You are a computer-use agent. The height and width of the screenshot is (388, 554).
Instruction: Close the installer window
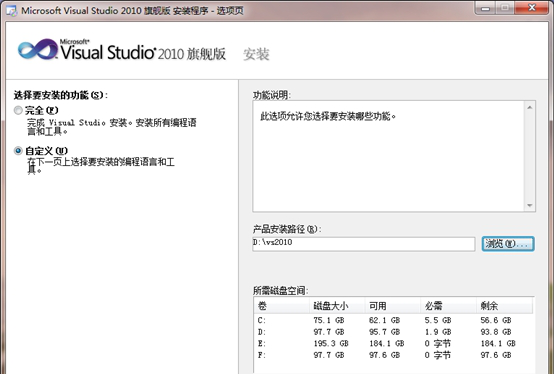coord(532,8)
